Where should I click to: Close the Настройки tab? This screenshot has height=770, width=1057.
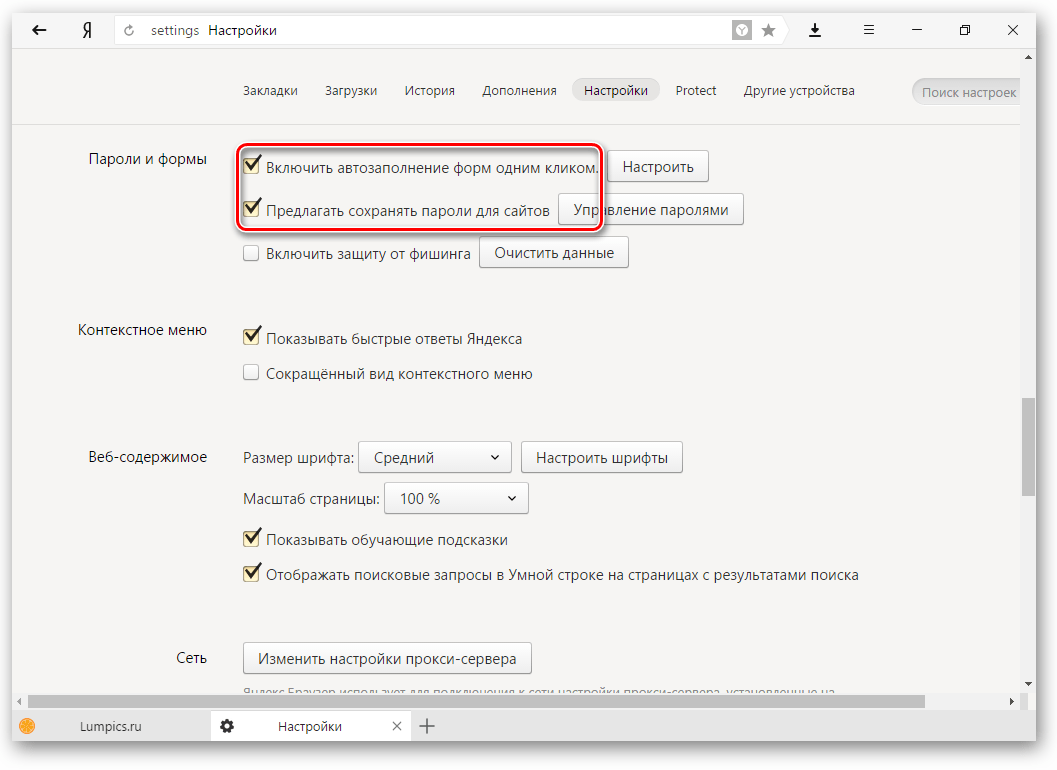(x=397, y=726)
